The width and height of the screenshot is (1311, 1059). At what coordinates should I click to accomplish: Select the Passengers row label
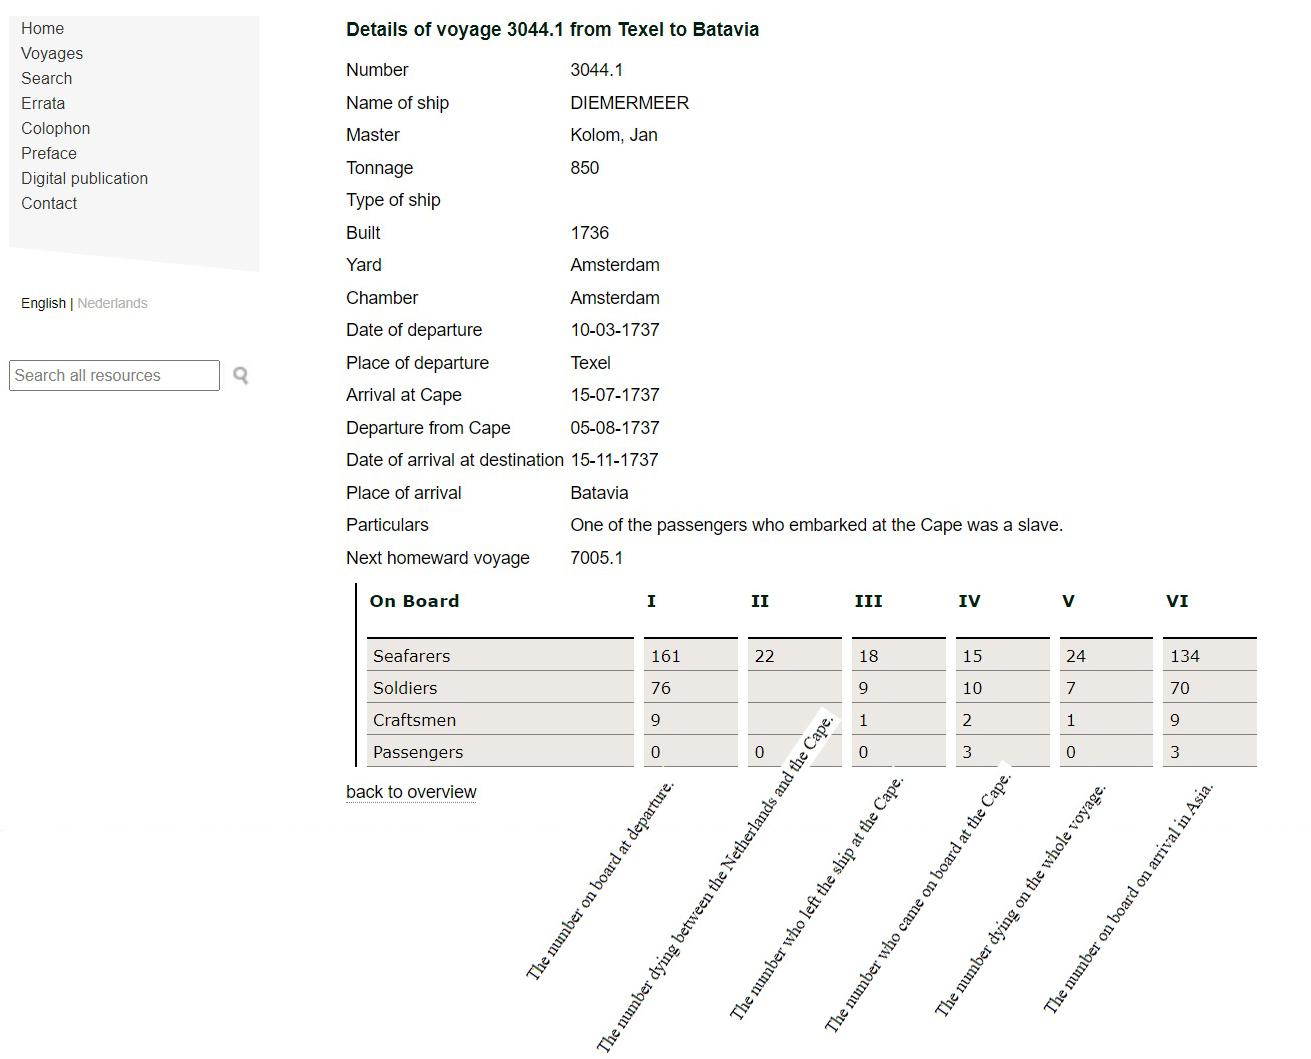pyautogui.click(x=418, y=752)
